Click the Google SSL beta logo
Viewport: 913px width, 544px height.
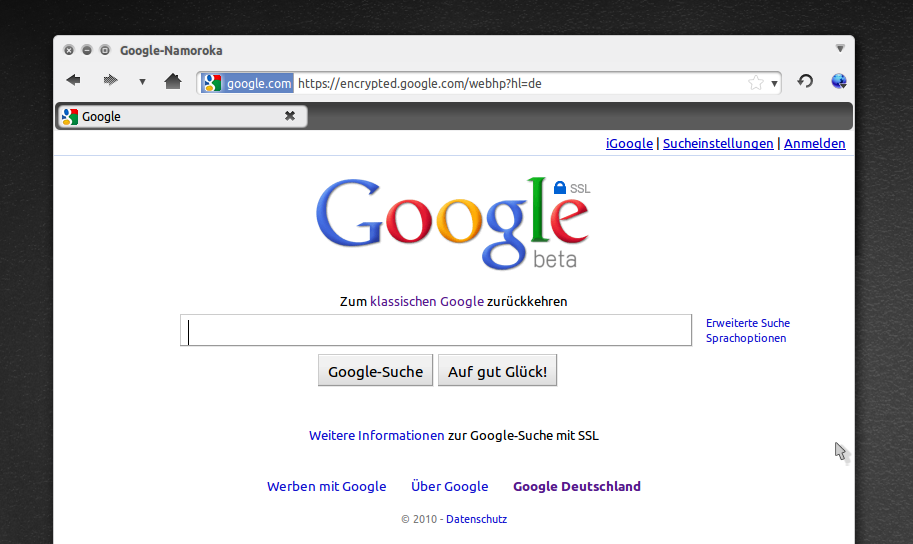[x=454, y=224]
